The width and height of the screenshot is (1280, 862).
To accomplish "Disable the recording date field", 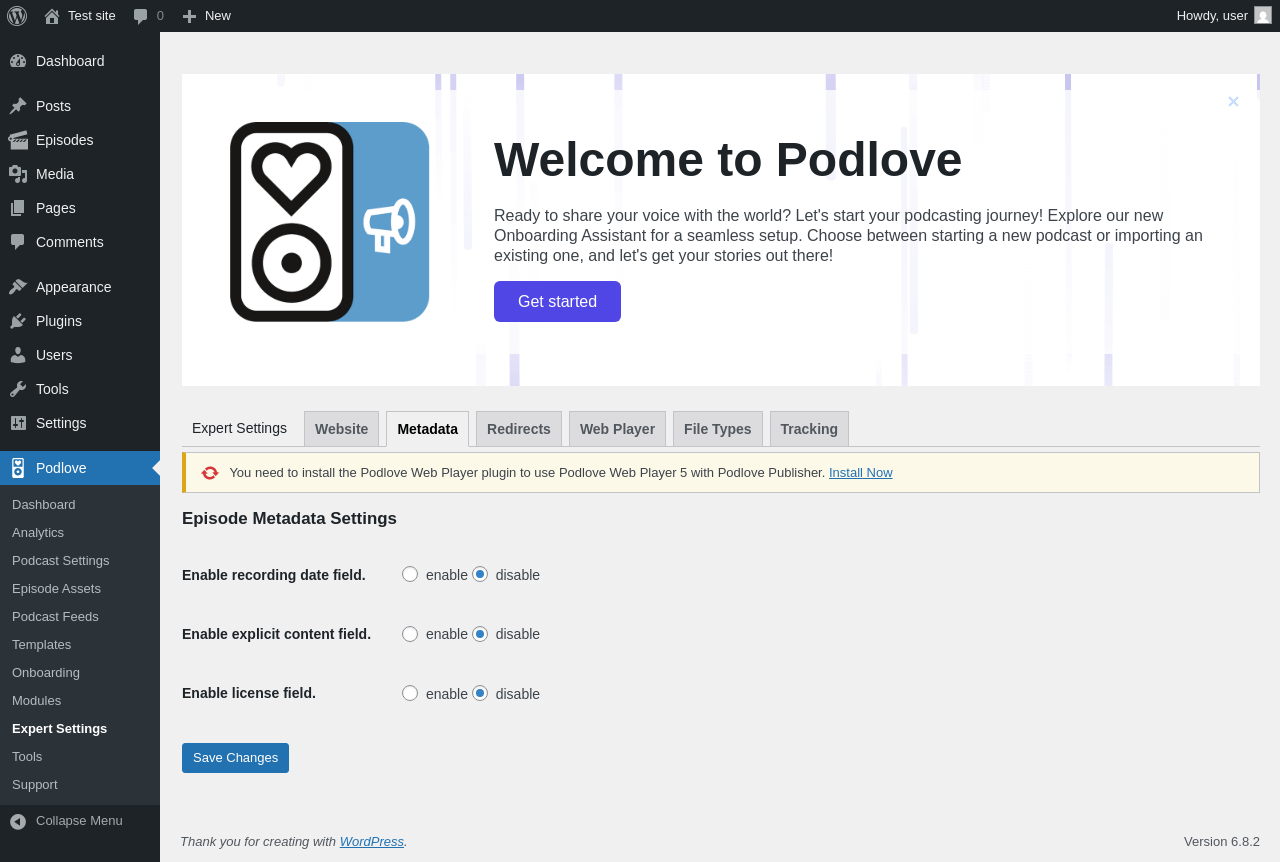I will pyautogui.click(x=480, y=574).
